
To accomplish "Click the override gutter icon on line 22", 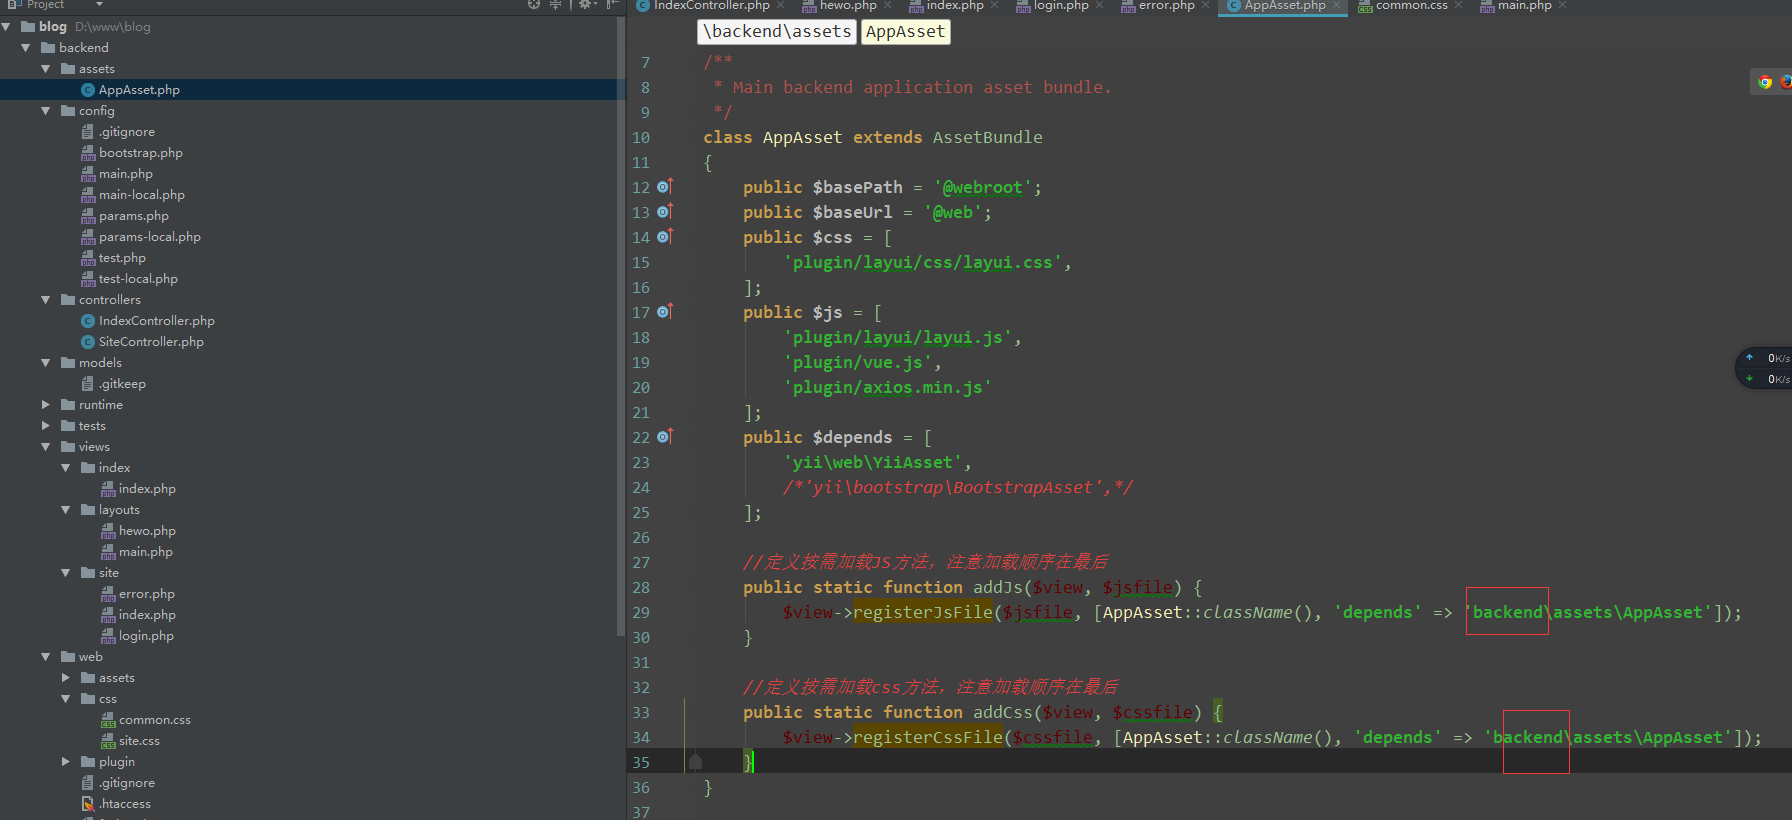I will point(665,437).
